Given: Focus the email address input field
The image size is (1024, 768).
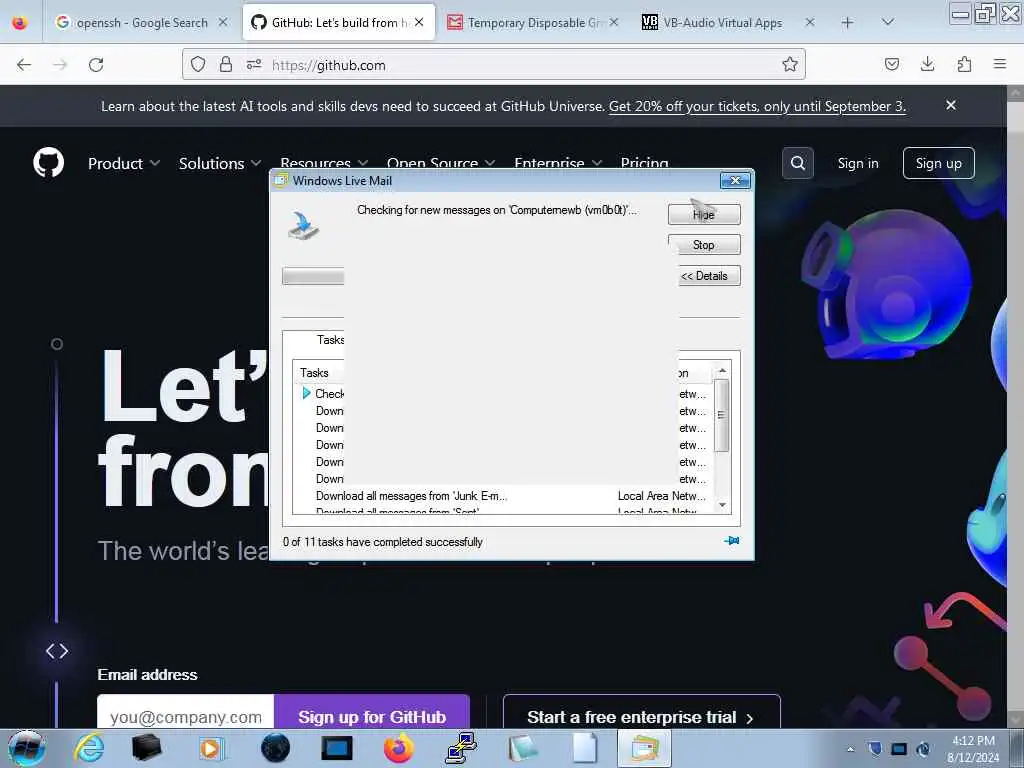Looking at the screenshot, I should [185, 712].
